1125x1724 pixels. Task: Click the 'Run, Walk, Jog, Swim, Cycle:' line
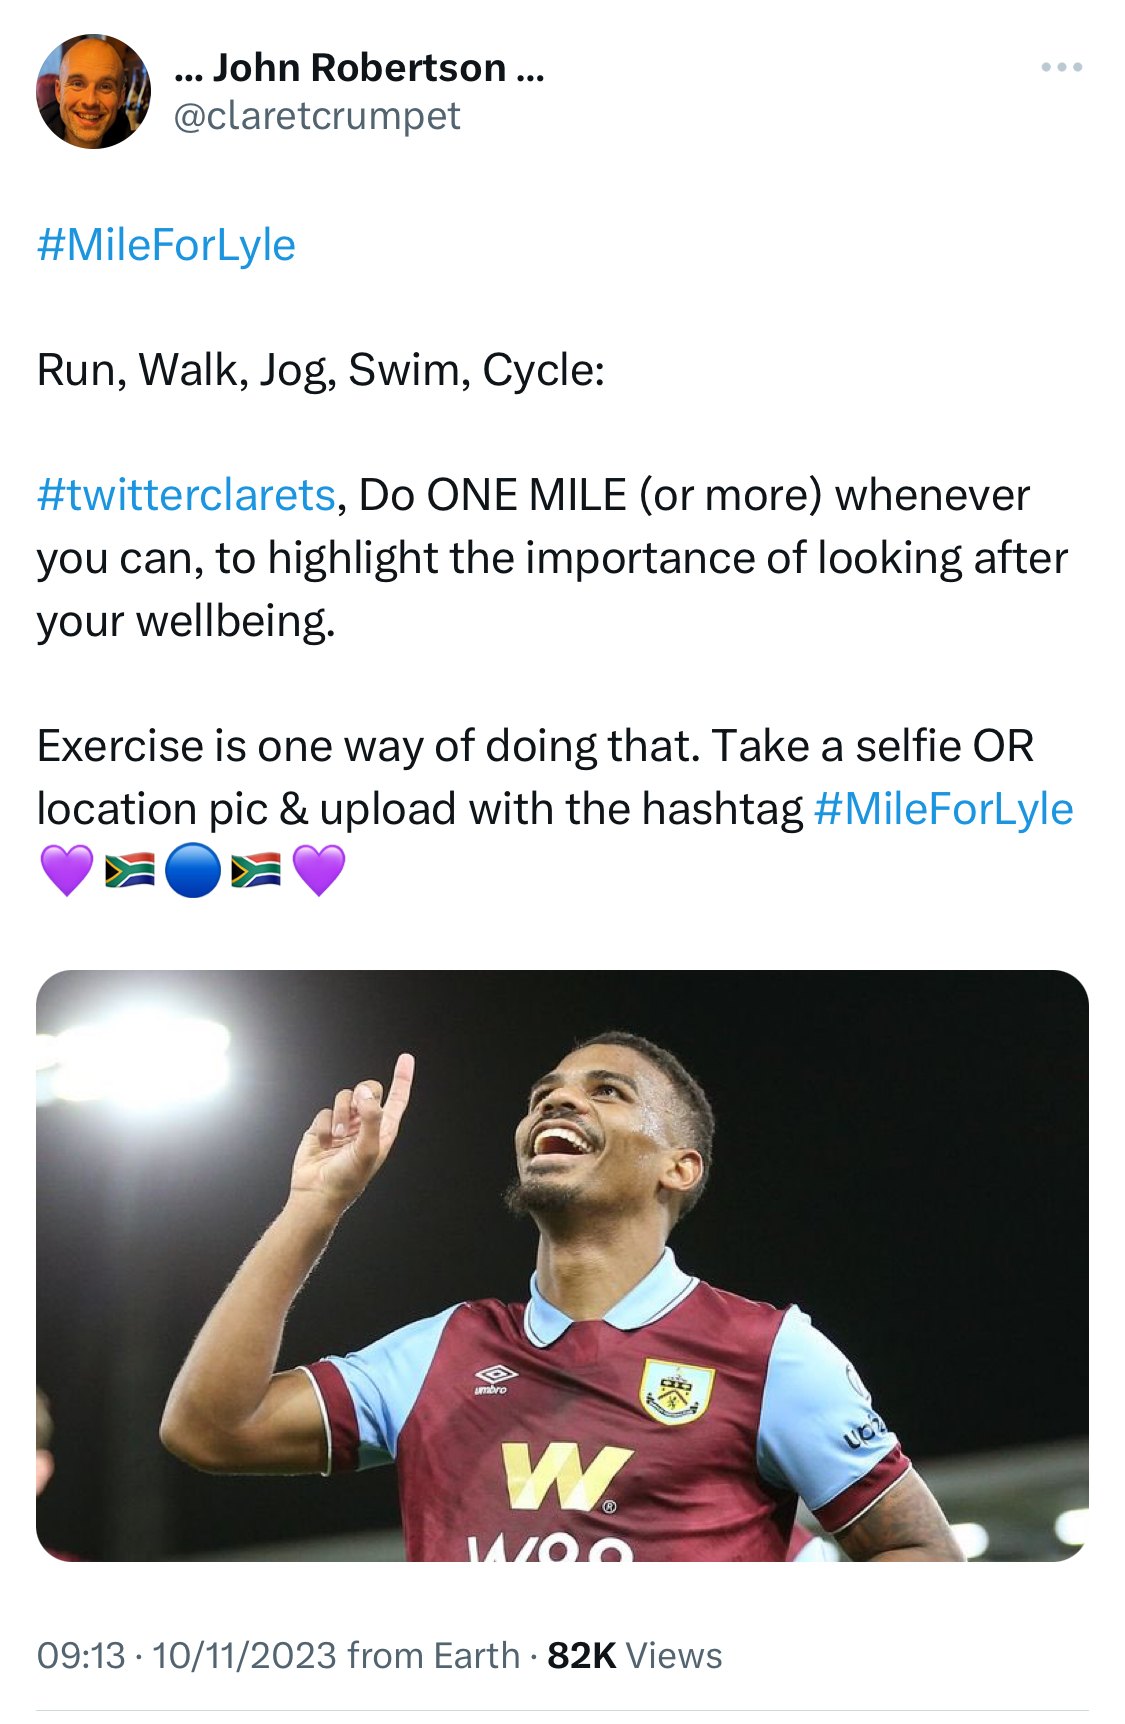(320, 370)
